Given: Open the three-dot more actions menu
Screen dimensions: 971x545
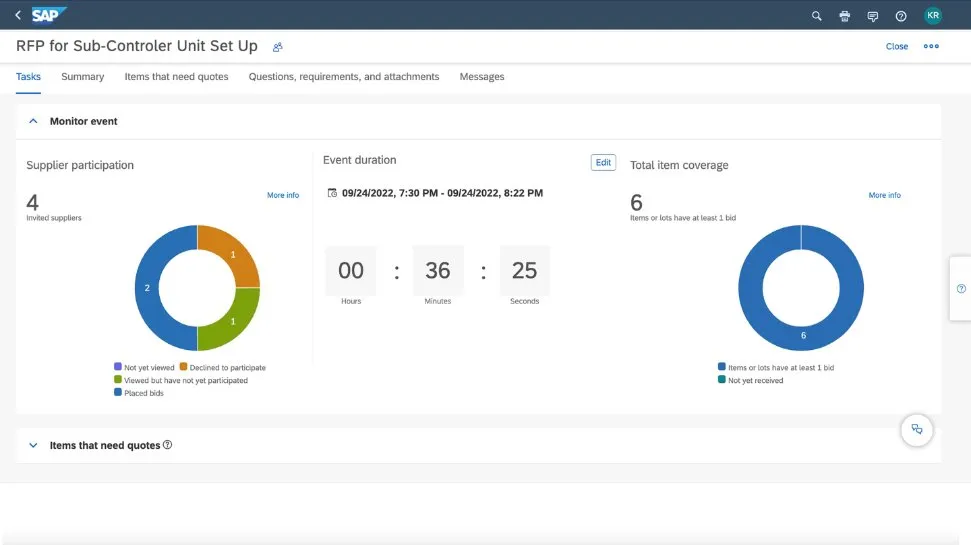Looking at the screenshot, I should 931,46.
